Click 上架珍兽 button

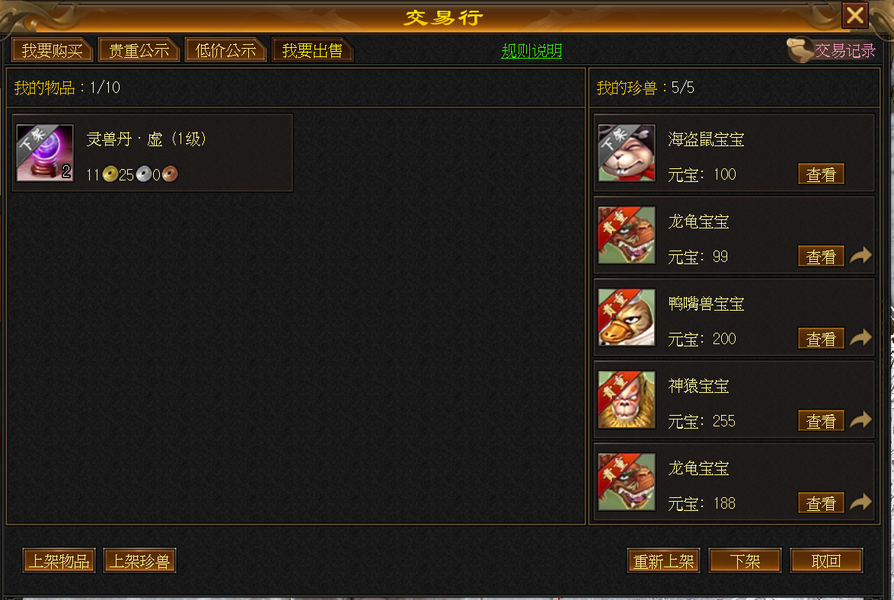(140, 561)
